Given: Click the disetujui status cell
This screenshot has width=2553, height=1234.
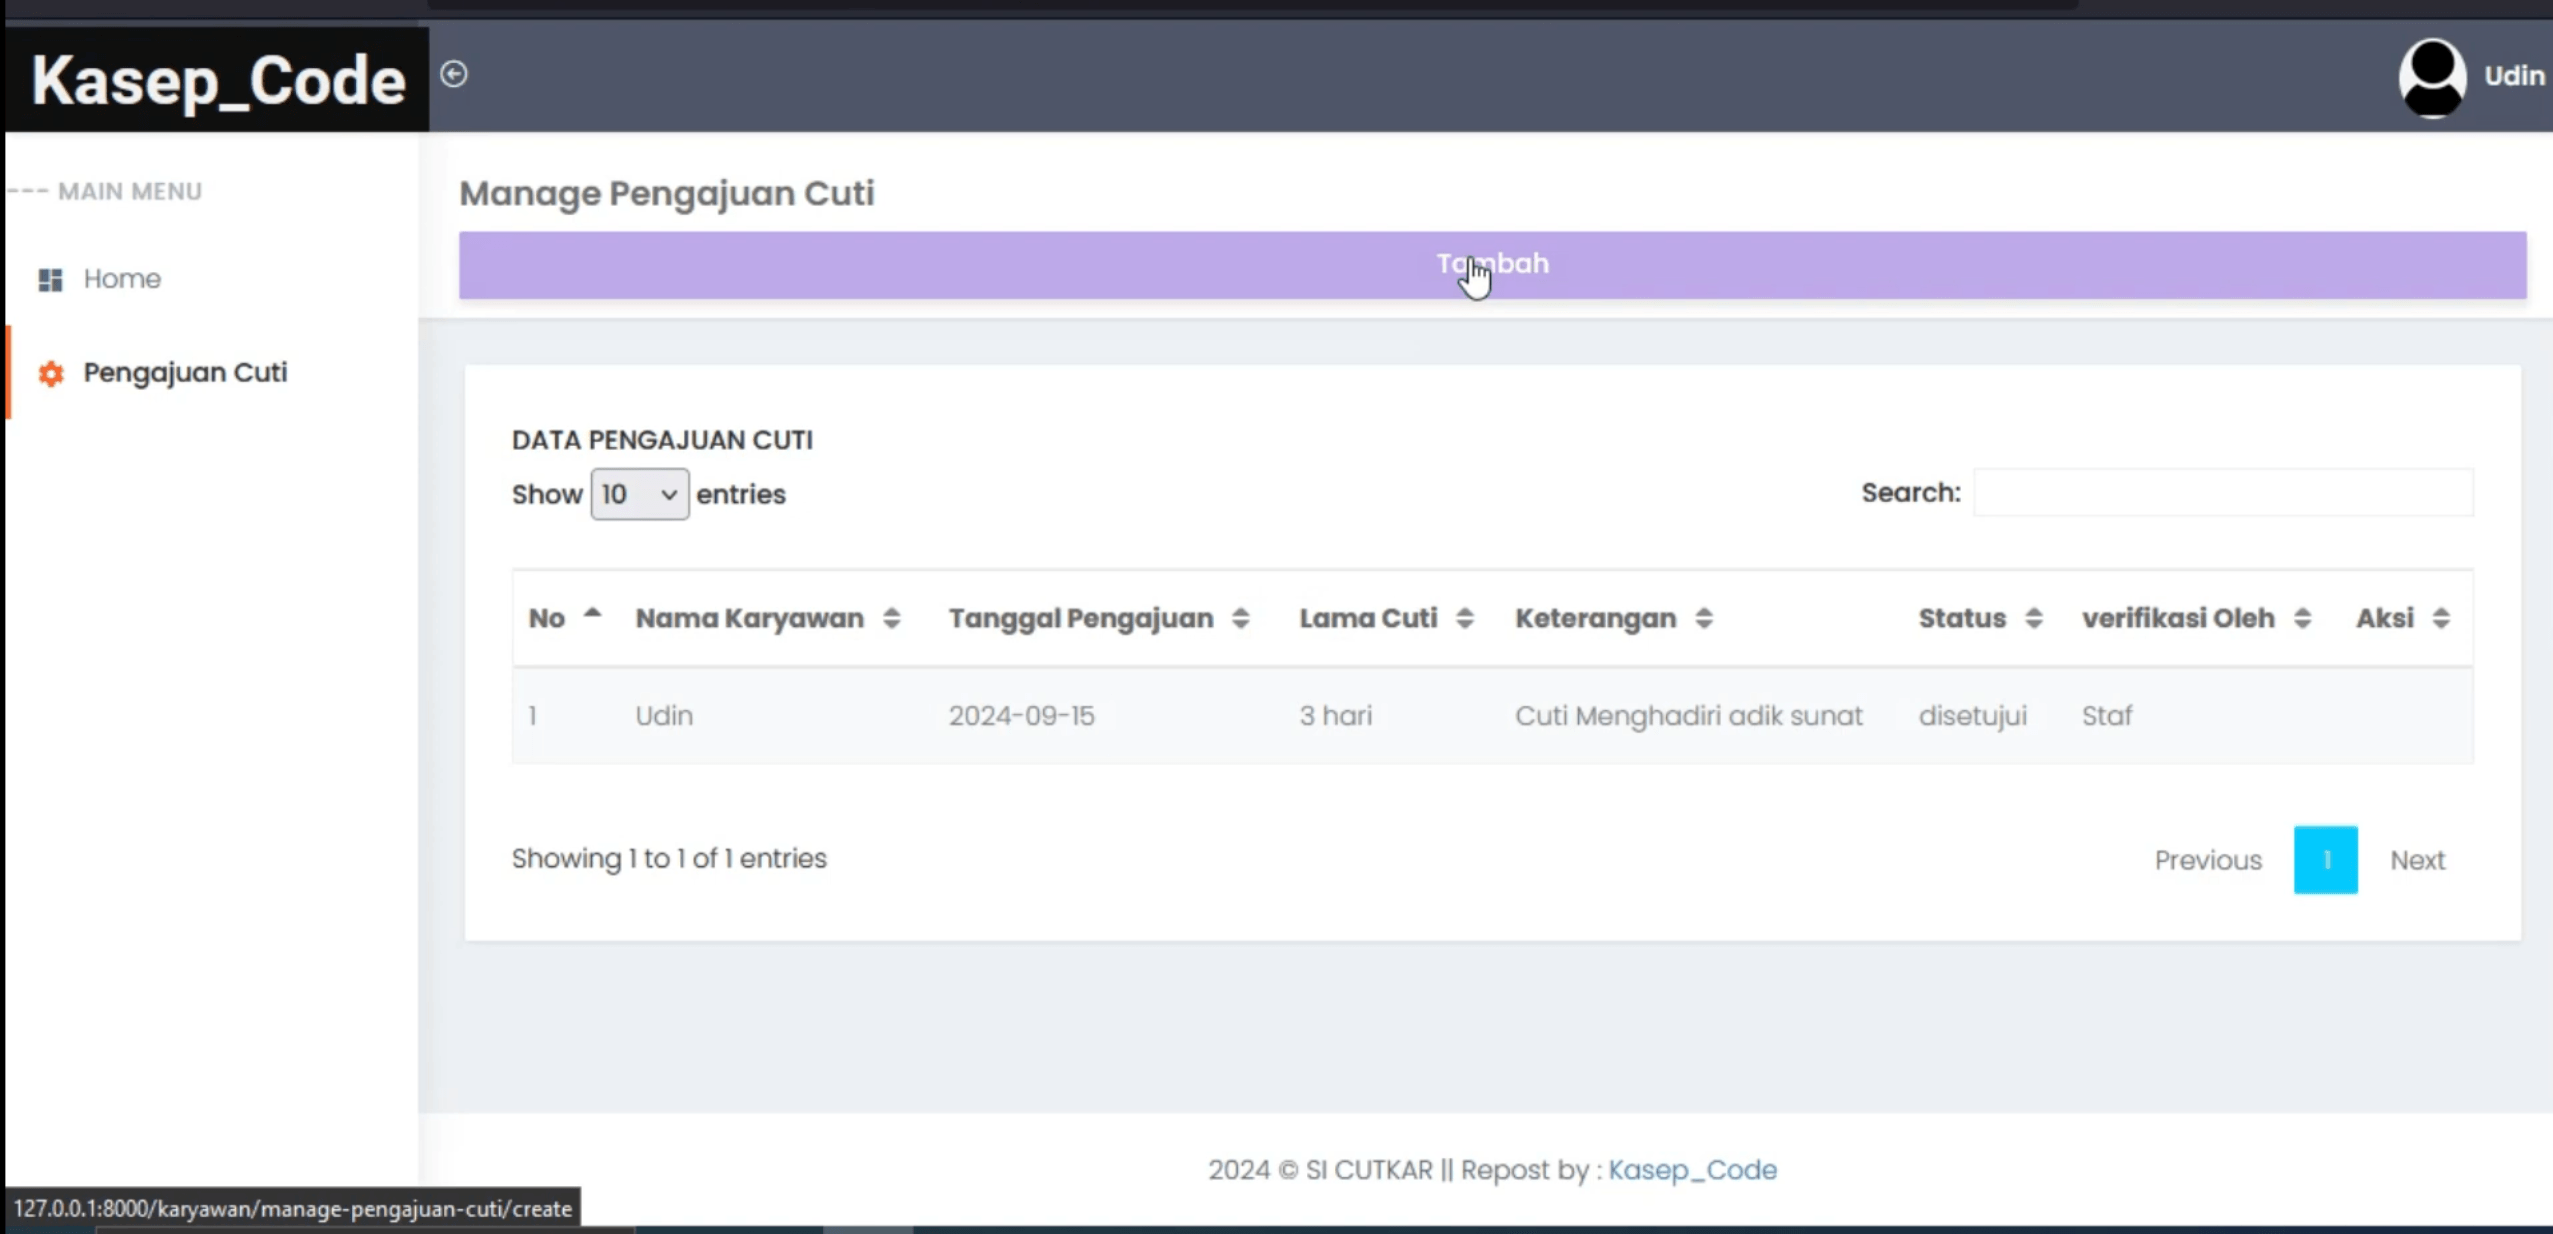Looking at the screenshot, I should tap(1972, 716).
